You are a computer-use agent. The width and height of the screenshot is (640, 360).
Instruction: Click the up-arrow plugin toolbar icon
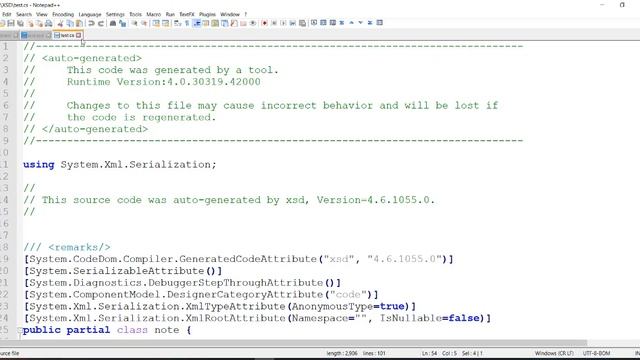351,23
